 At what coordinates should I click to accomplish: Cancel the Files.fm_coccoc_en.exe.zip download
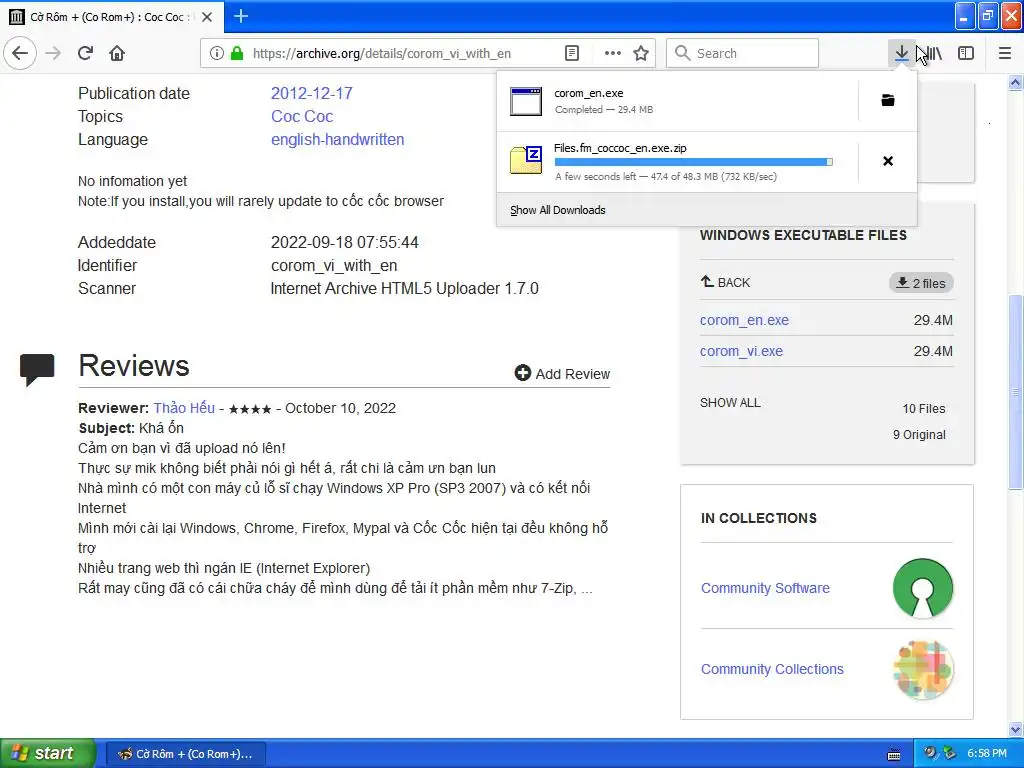[x=888, y=161]
